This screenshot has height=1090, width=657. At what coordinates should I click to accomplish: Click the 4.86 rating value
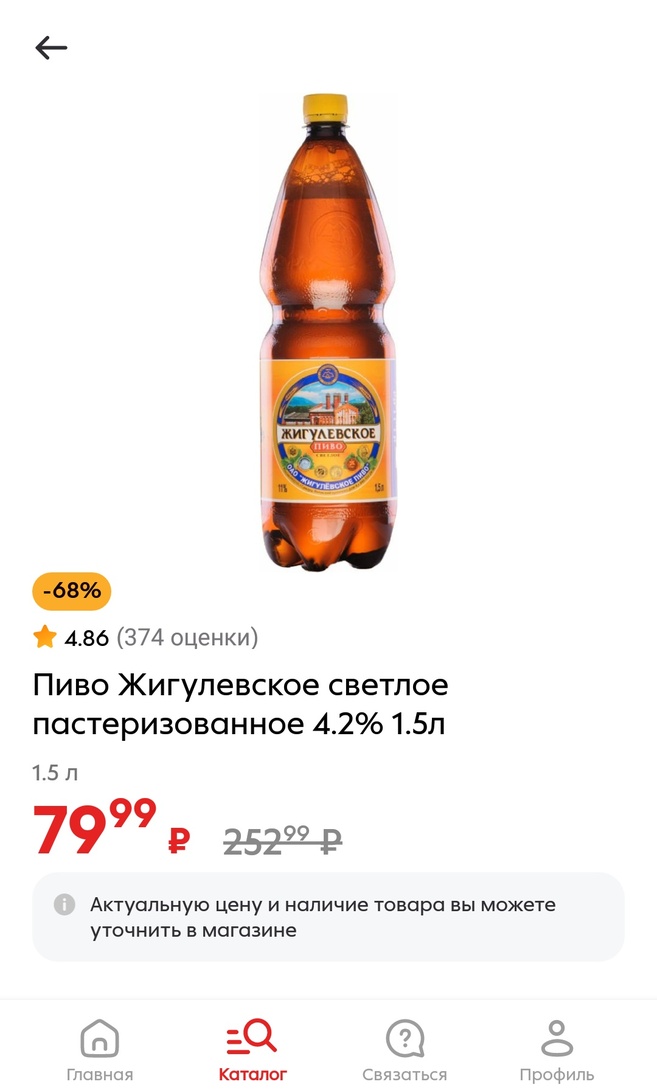[x=86, y=638]
